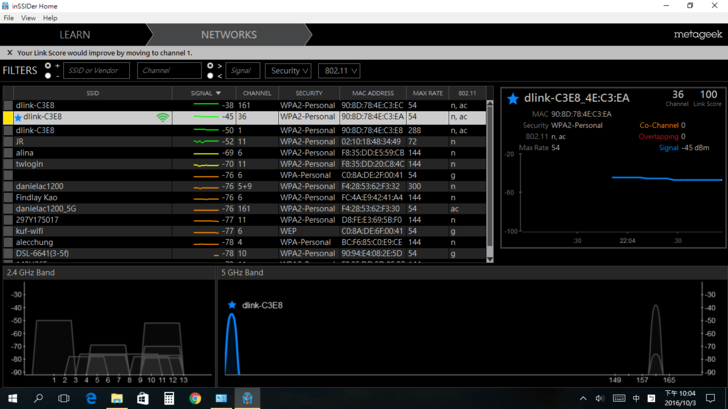The height and width of the screenshot is (409, 728).
Task: Open Task View from taskbar
Action: click(x=64, y=398)
